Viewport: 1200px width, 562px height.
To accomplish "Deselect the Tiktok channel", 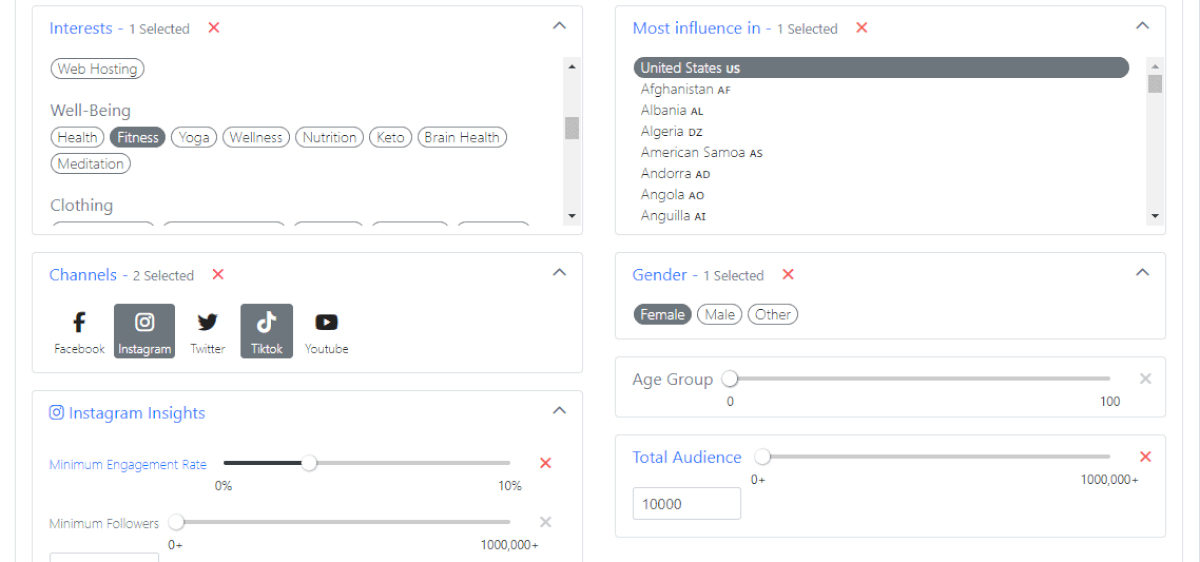I will point(266,332).
